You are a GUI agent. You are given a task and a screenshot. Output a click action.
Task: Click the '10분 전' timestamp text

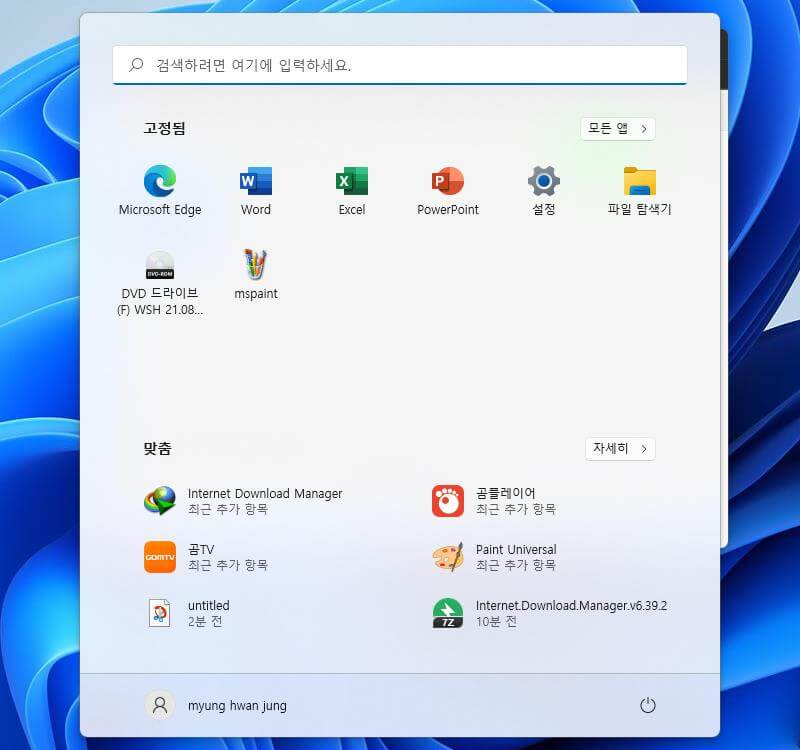coord(496,621)
